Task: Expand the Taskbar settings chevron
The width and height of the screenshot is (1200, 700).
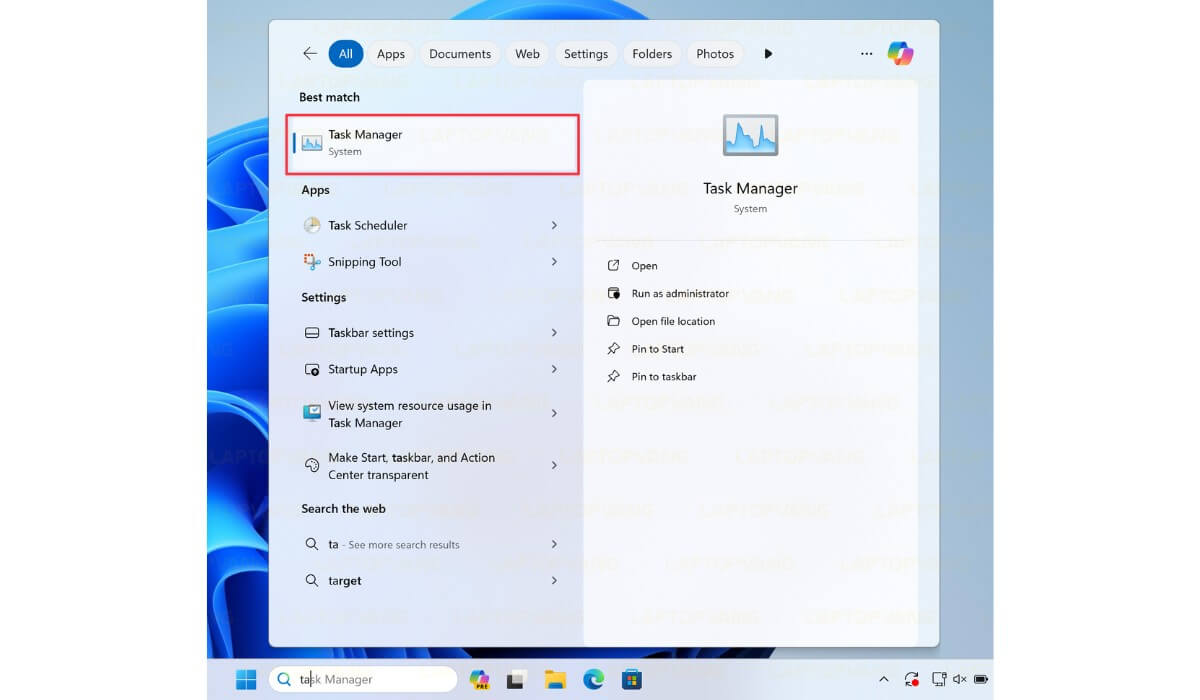Action: (554, 333)
